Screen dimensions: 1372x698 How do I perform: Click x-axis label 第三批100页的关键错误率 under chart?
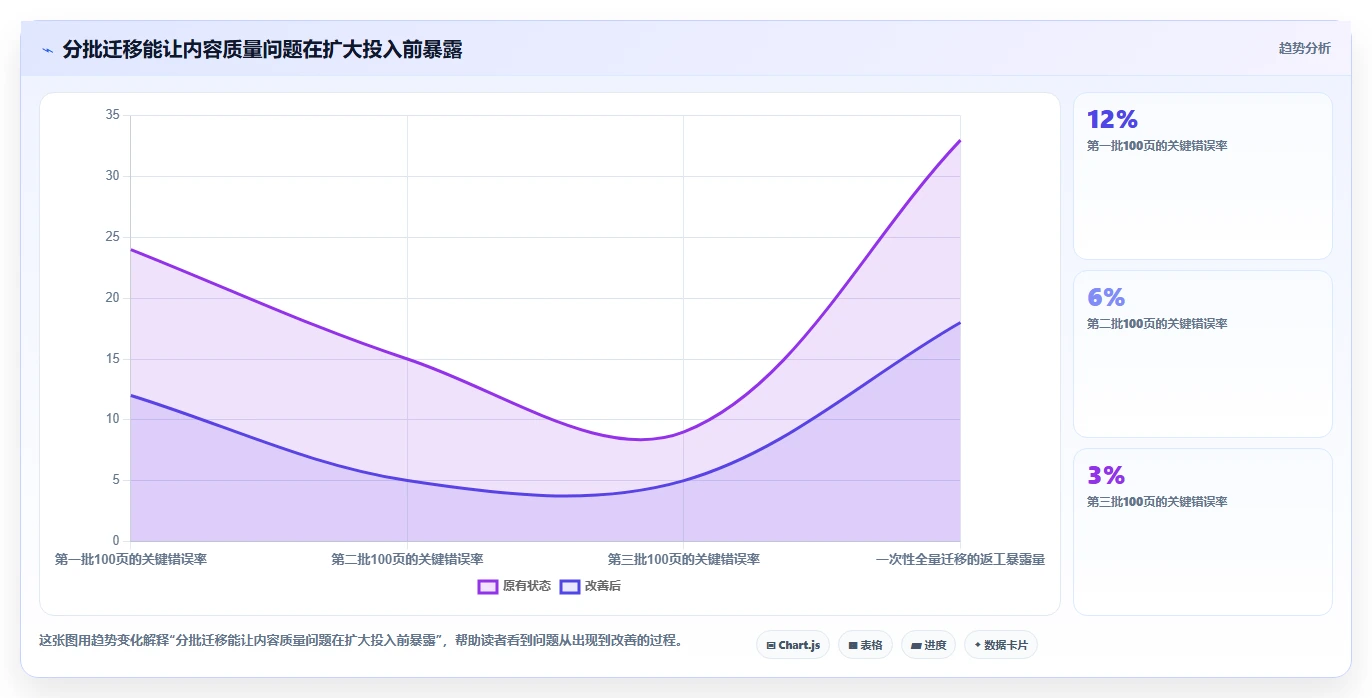[684, 559]
